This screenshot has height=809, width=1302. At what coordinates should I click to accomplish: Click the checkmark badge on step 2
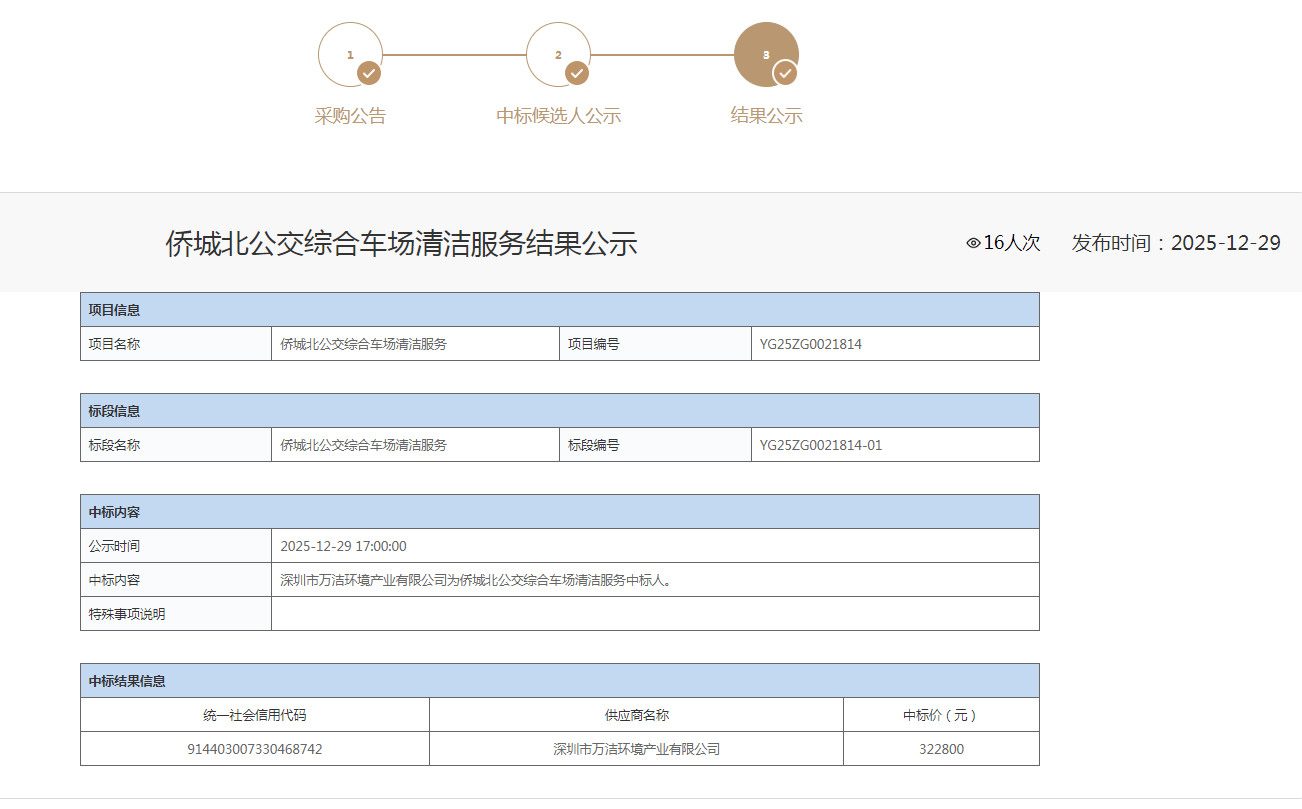(577, 73)
